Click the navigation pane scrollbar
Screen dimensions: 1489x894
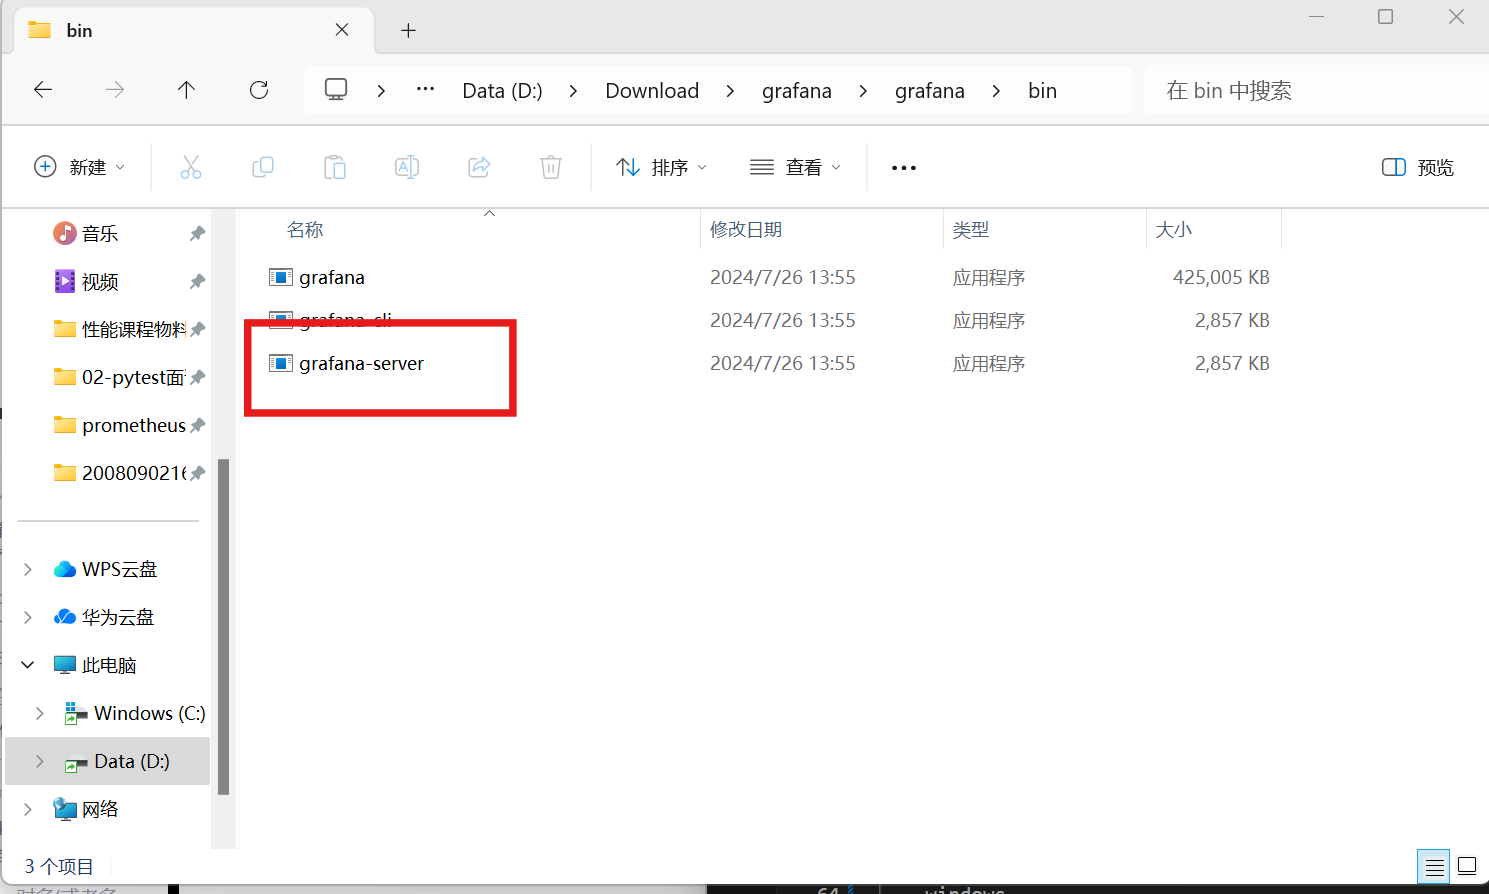tap(224, 626)
